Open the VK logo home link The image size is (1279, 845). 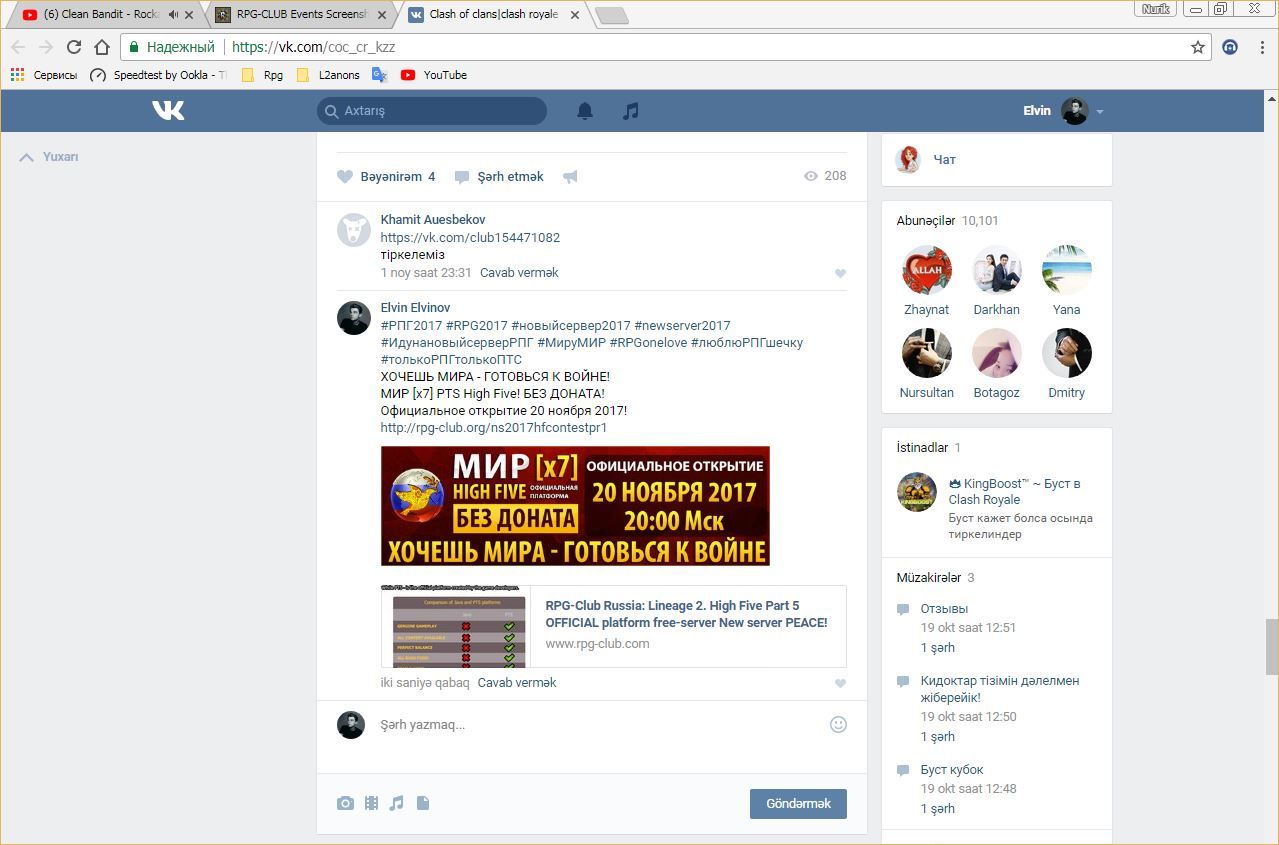[168, 111]
